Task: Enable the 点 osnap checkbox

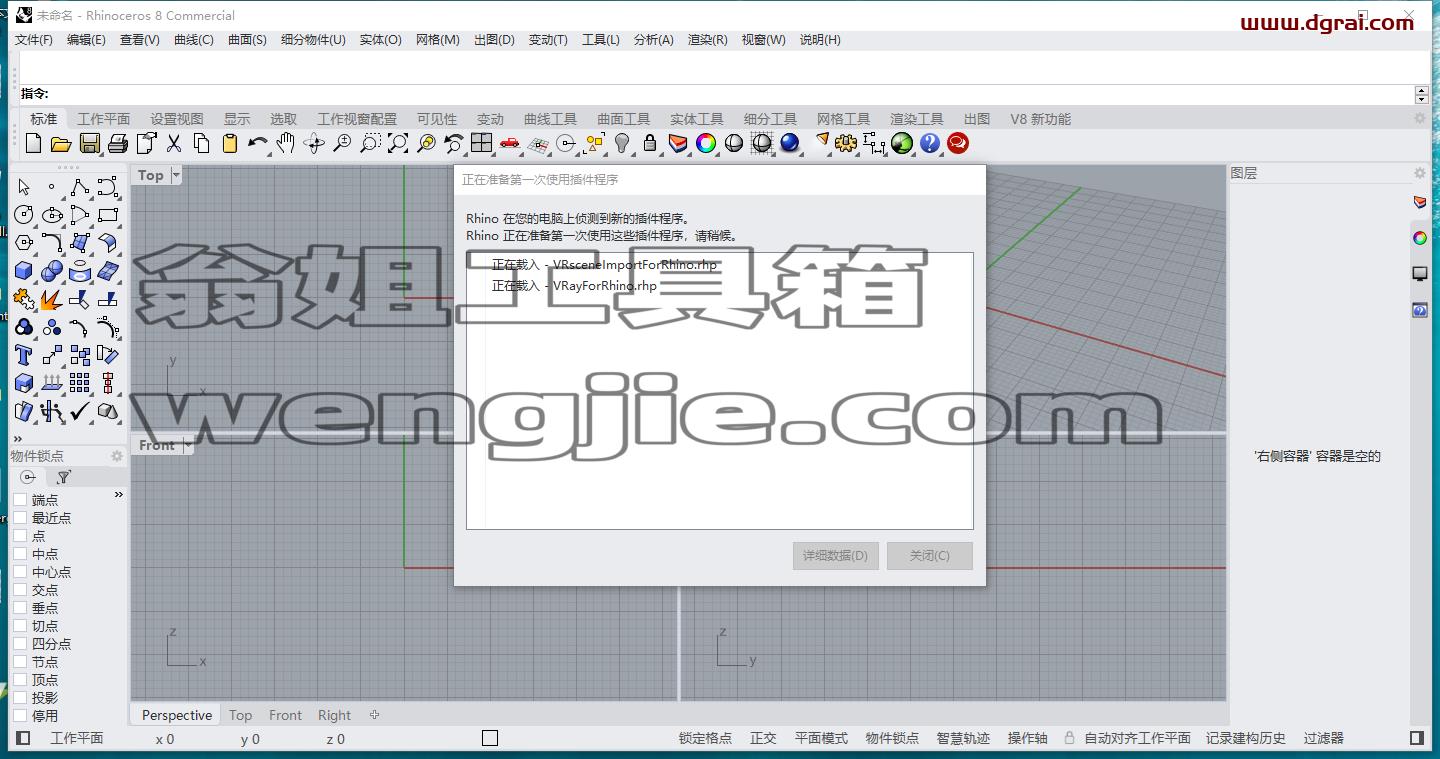Action: 20,535
